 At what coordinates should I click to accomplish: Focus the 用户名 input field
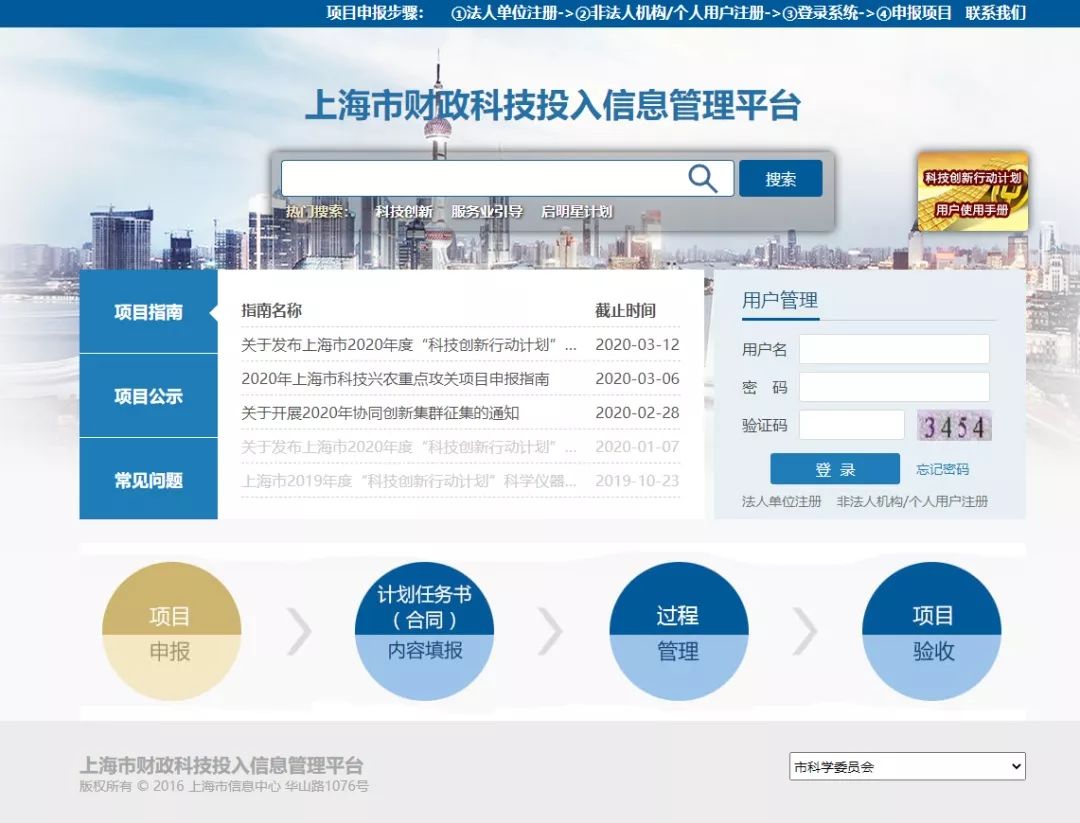pos(893,349)
